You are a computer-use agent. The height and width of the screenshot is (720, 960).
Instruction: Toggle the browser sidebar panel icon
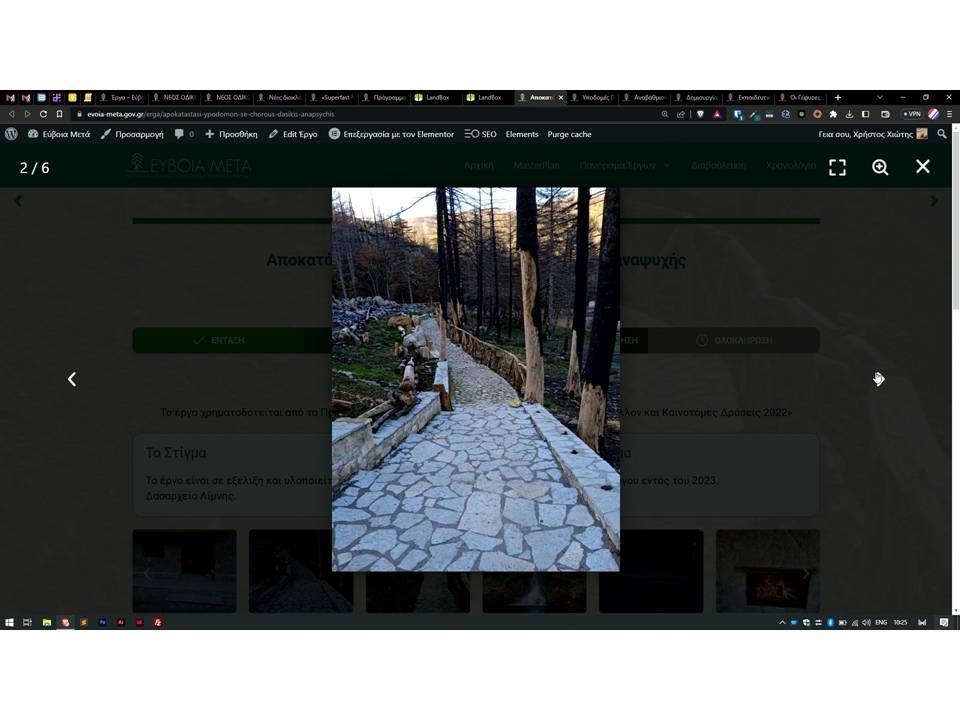point(866,114)
